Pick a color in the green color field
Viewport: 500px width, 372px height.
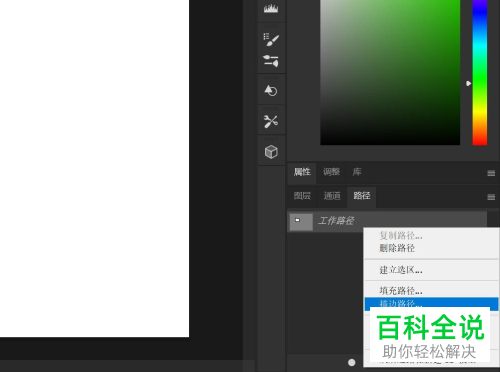tap(390, 72)
